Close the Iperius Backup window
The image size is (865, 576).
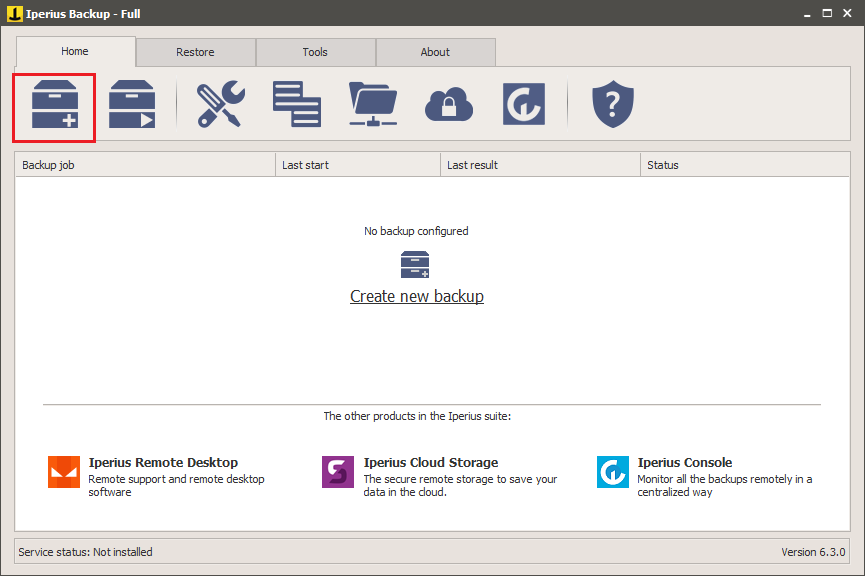pyautogui.click(x=847, y=13)
